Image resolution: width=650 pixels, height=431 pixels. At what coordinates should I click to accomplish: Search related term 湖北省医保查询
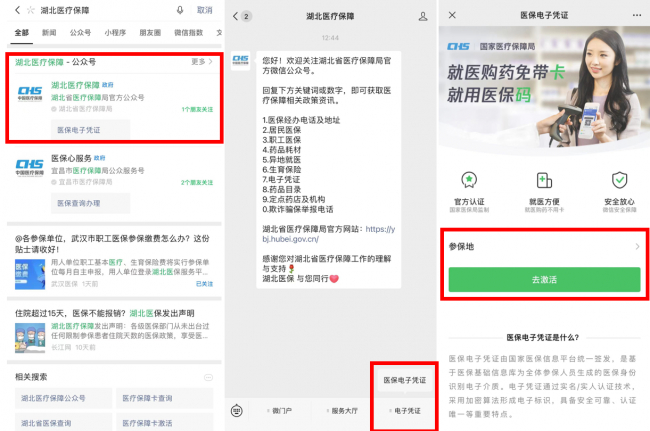[63, 422]
